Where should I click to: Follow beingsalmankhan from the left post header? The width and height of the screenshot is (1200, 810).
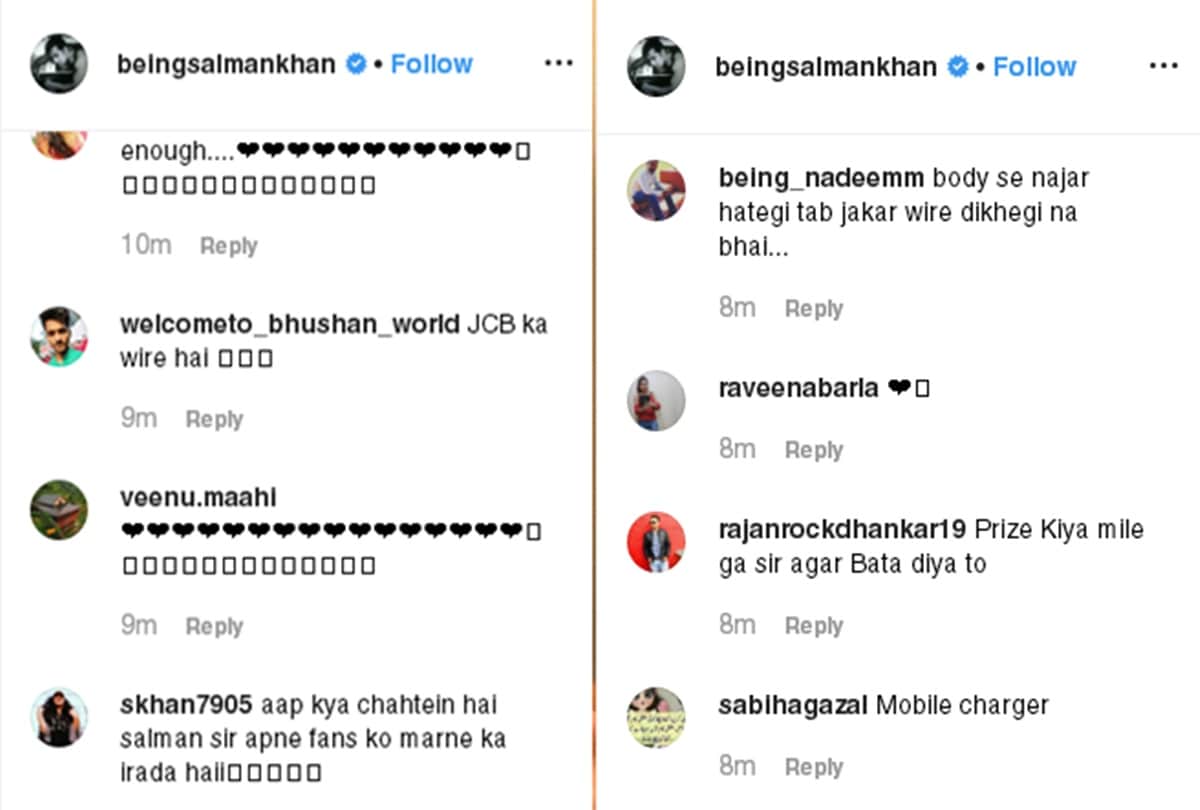(431, 63)
